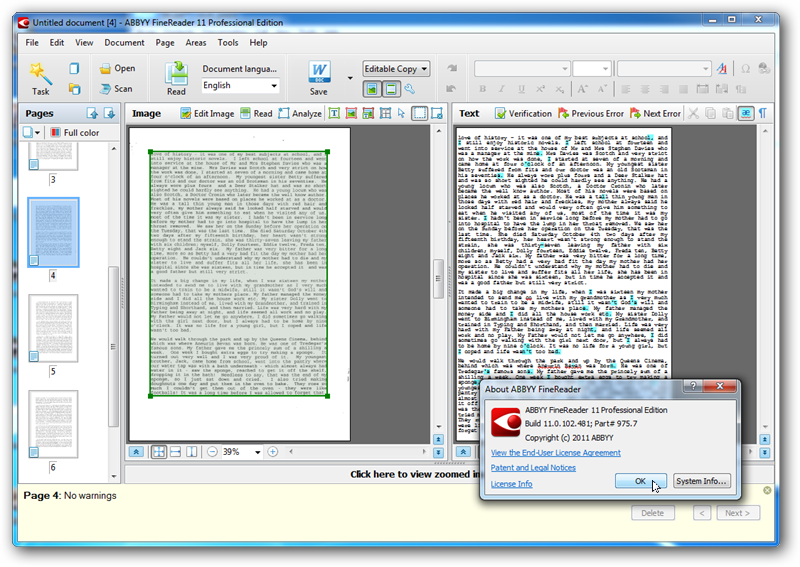Open the Areas menu
This screenshot has height=567, width=800.
tap(196, 43)
